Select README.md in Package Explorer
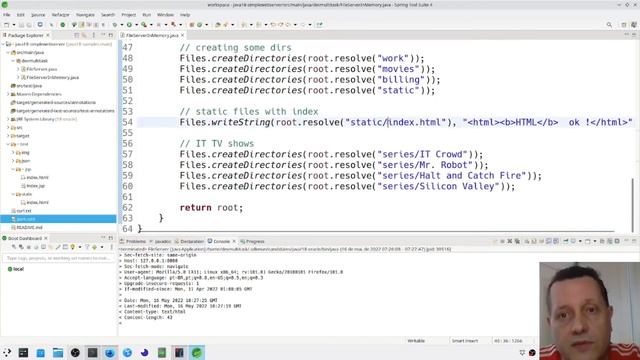640x360 pixels. tap(29, 227)
